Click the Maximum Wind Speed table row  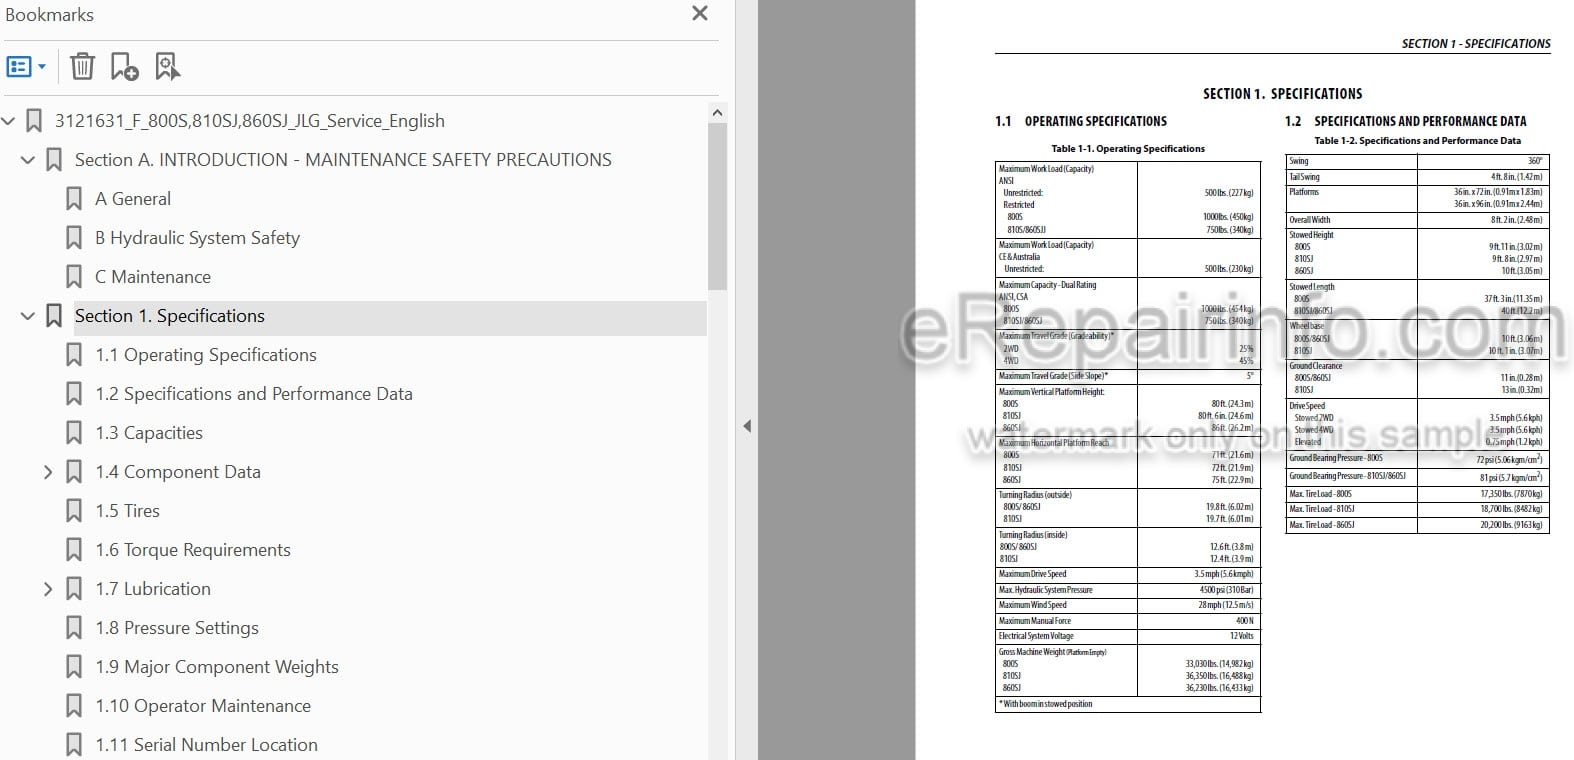[1127, 605]
